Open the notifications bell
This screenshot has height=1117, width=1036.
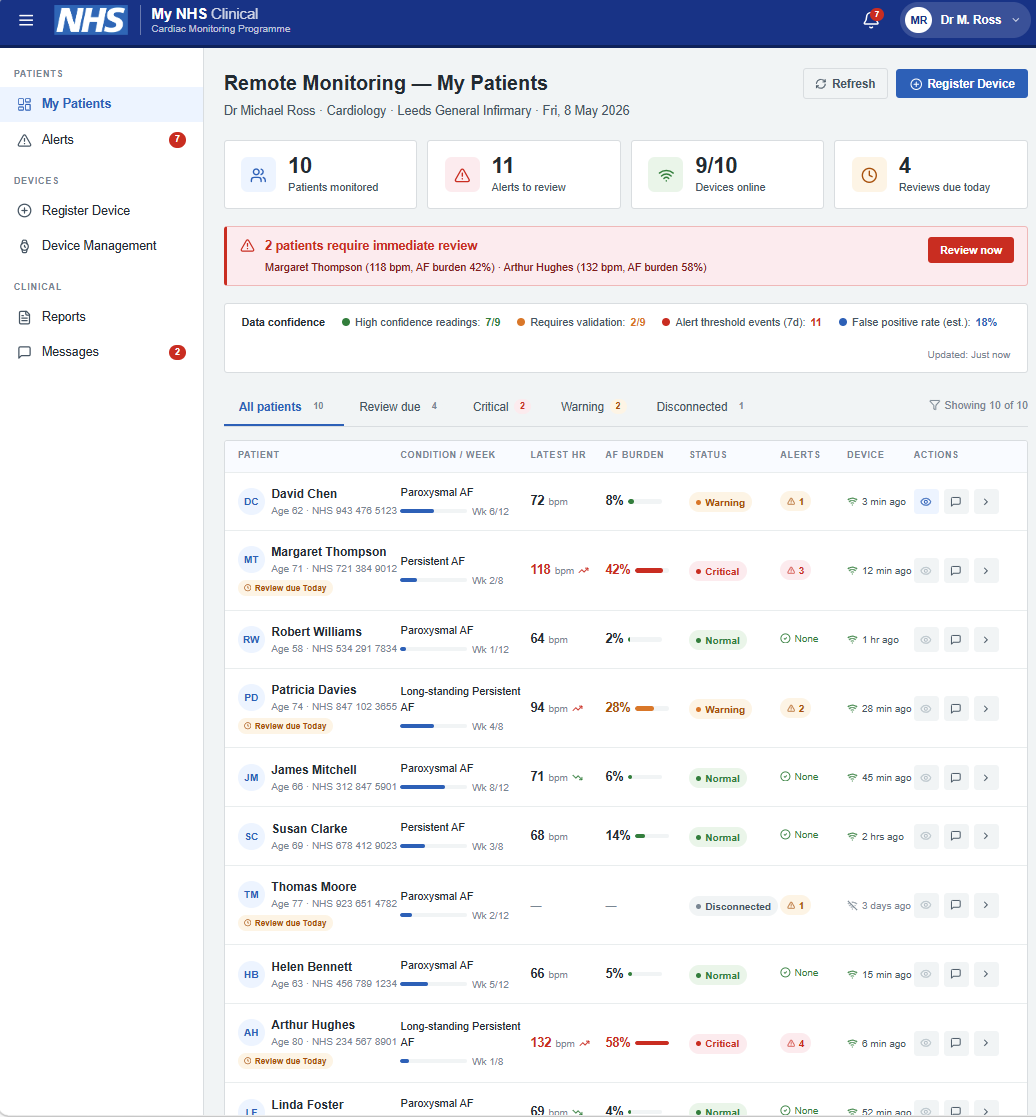pyautogui.click(x=871, y=20)
